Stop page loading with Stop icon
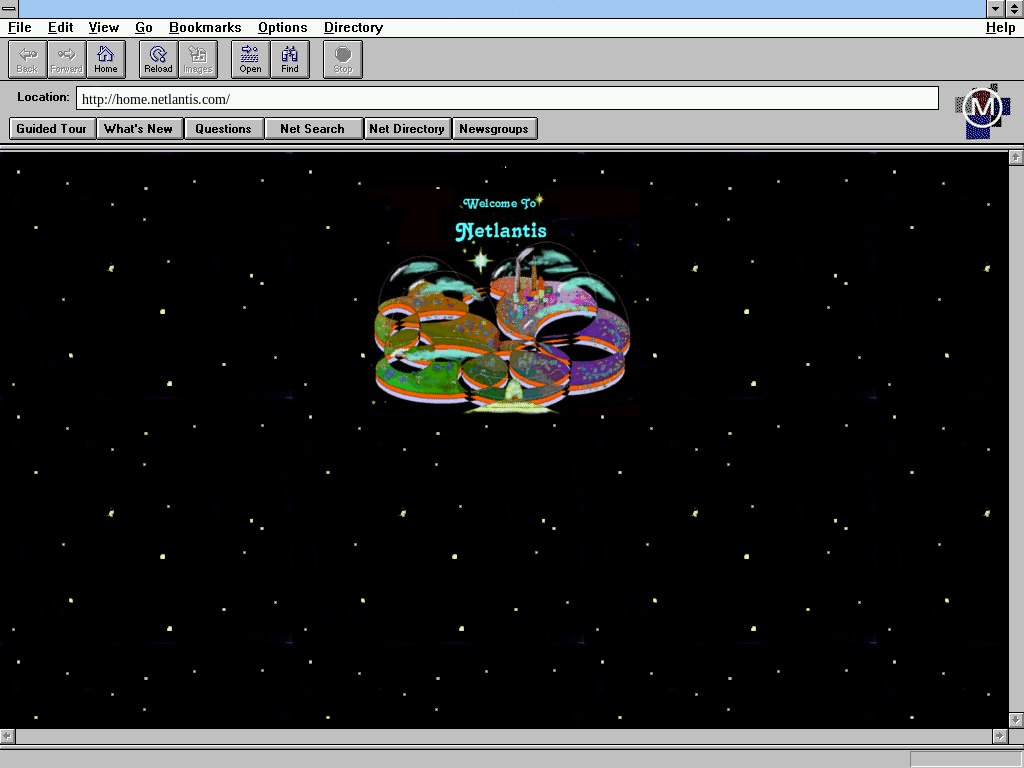 coord(343,59)
